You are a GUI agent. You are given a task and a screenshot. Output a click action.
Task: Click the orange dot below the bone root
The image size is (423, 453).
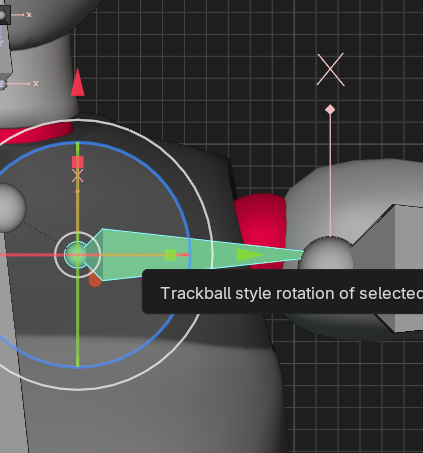95,281
